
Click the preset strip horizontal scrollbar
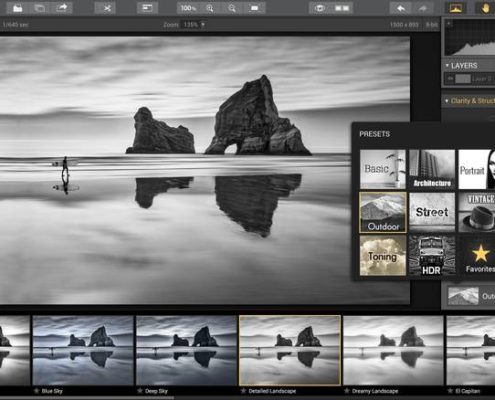coord(87,398)
